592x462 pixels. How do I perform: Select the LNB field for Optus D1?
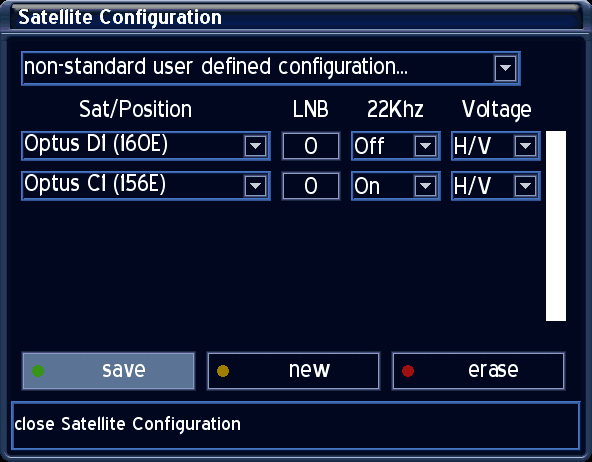(311, 146)
